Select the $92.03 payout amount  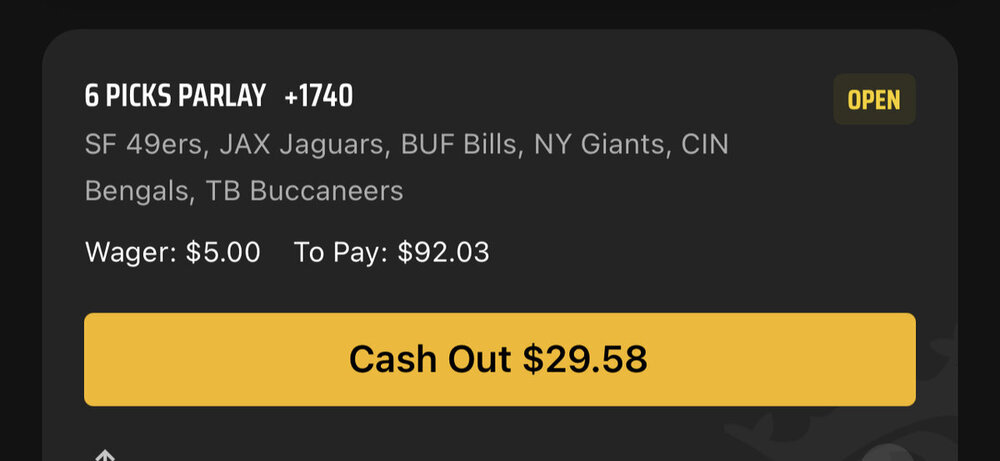(443, 252)
